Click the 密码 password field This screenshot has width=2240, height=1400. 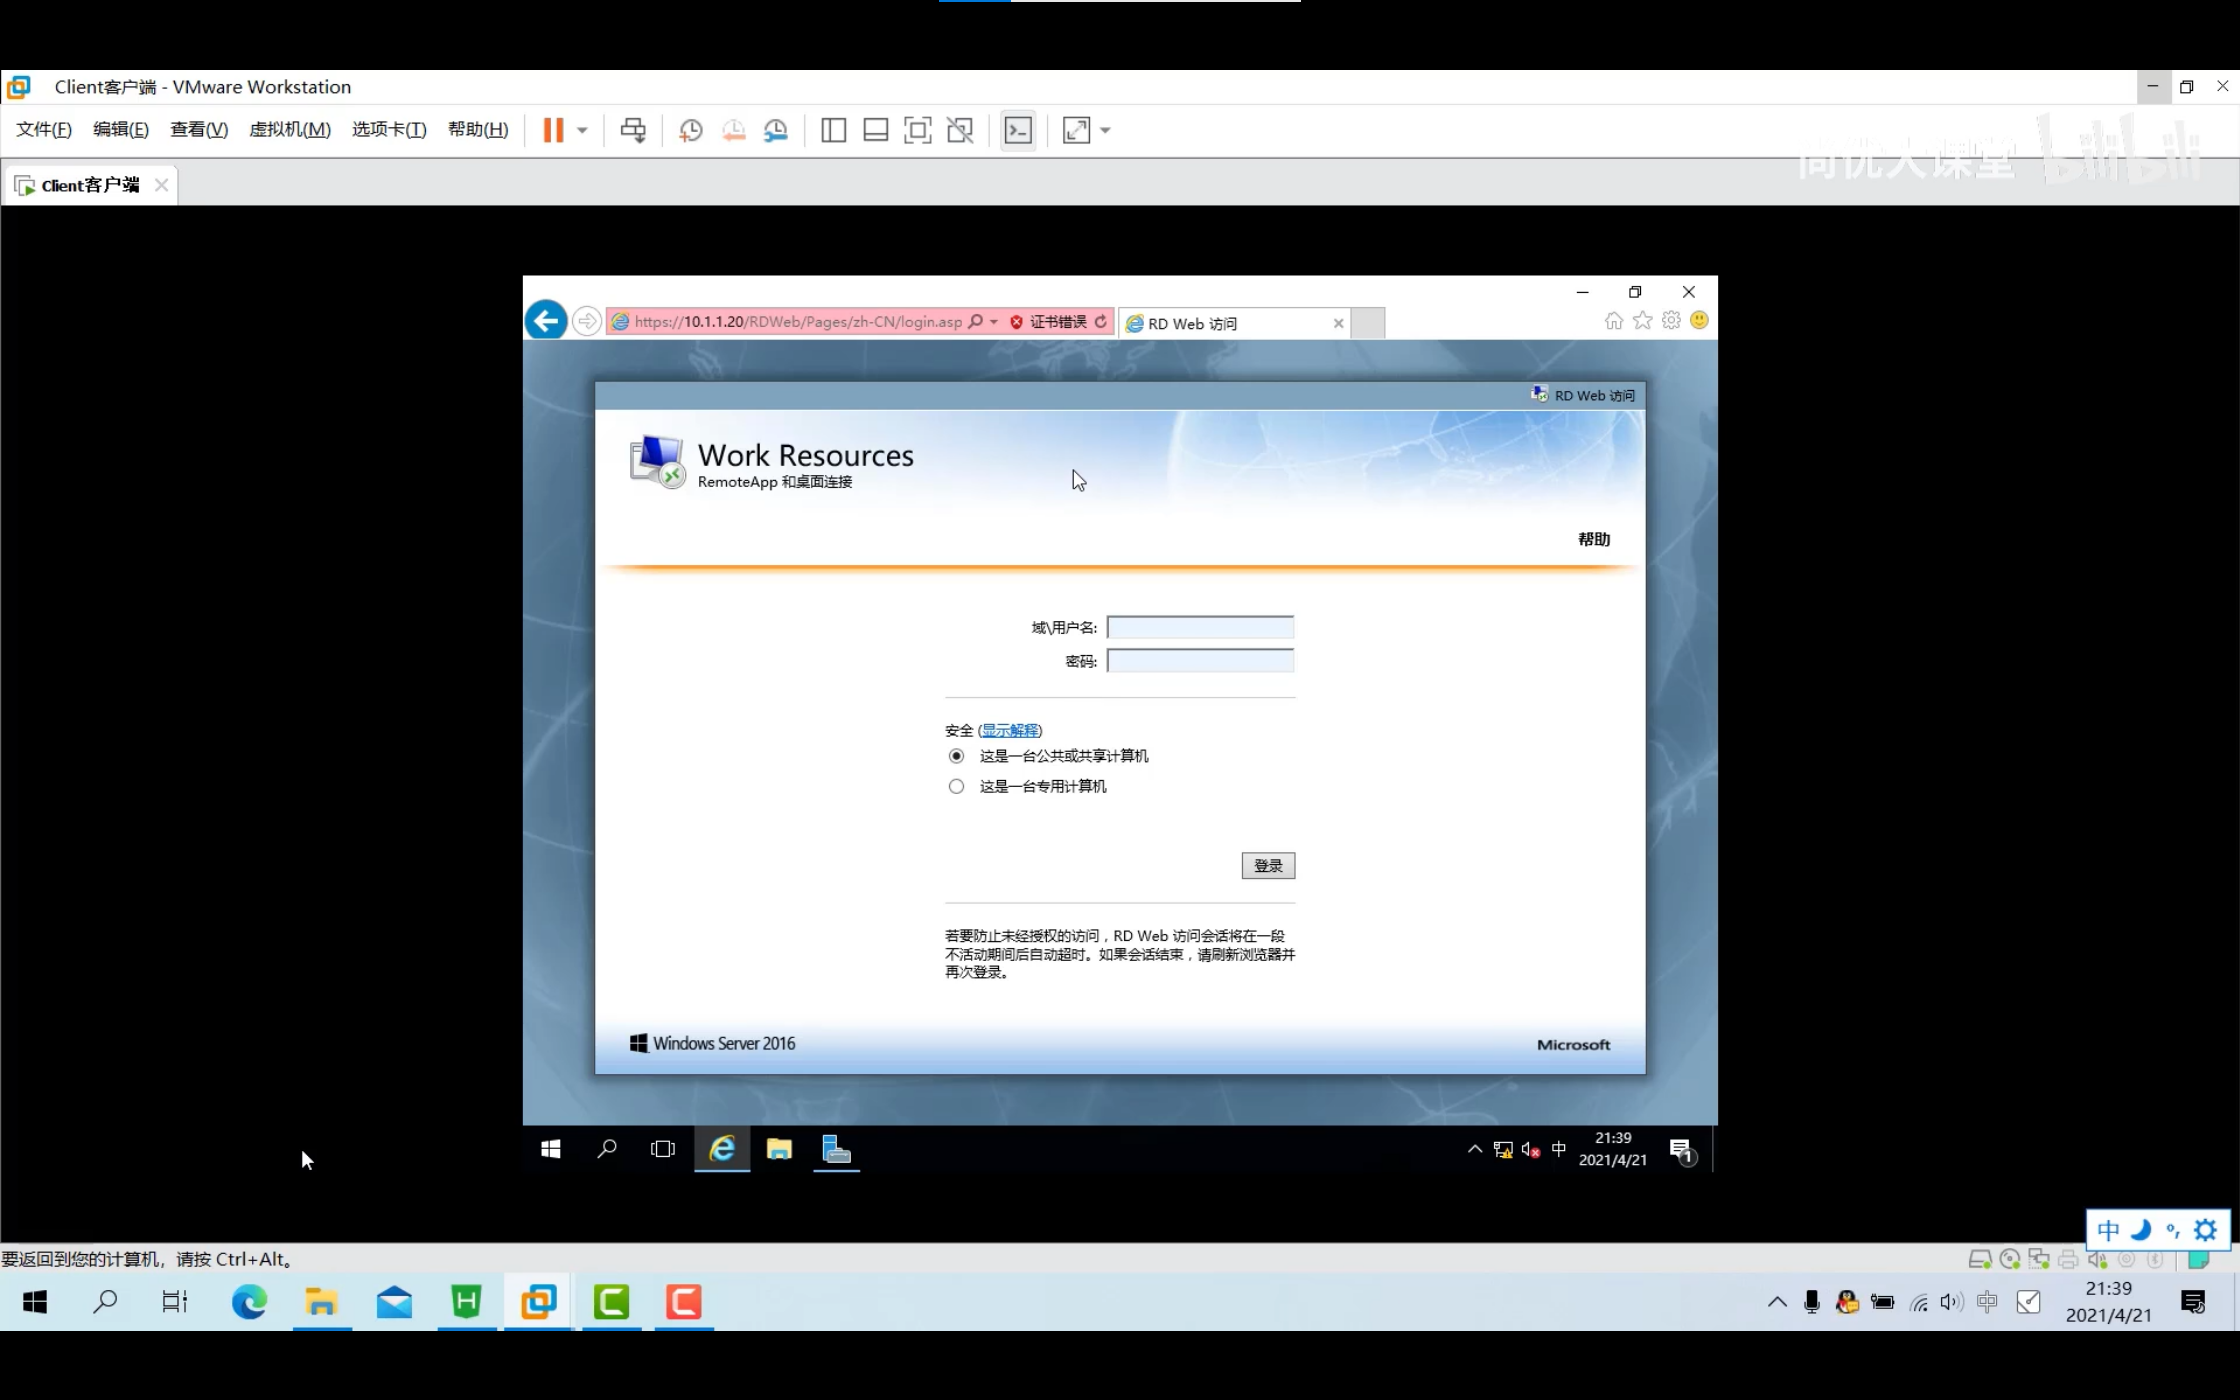pyautogui.click(x=1200, y=661)
